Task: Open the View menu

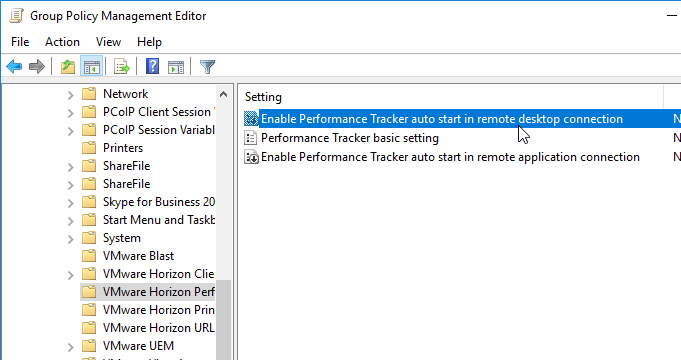Action: tap(108, 42)
